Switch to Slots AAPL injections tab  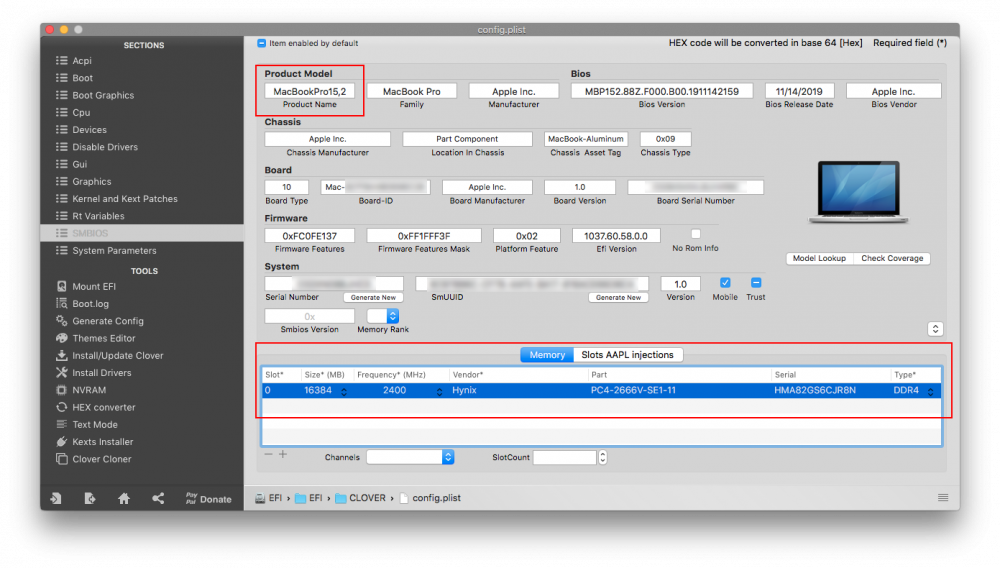pyautogui.click(x=628, y=354)
